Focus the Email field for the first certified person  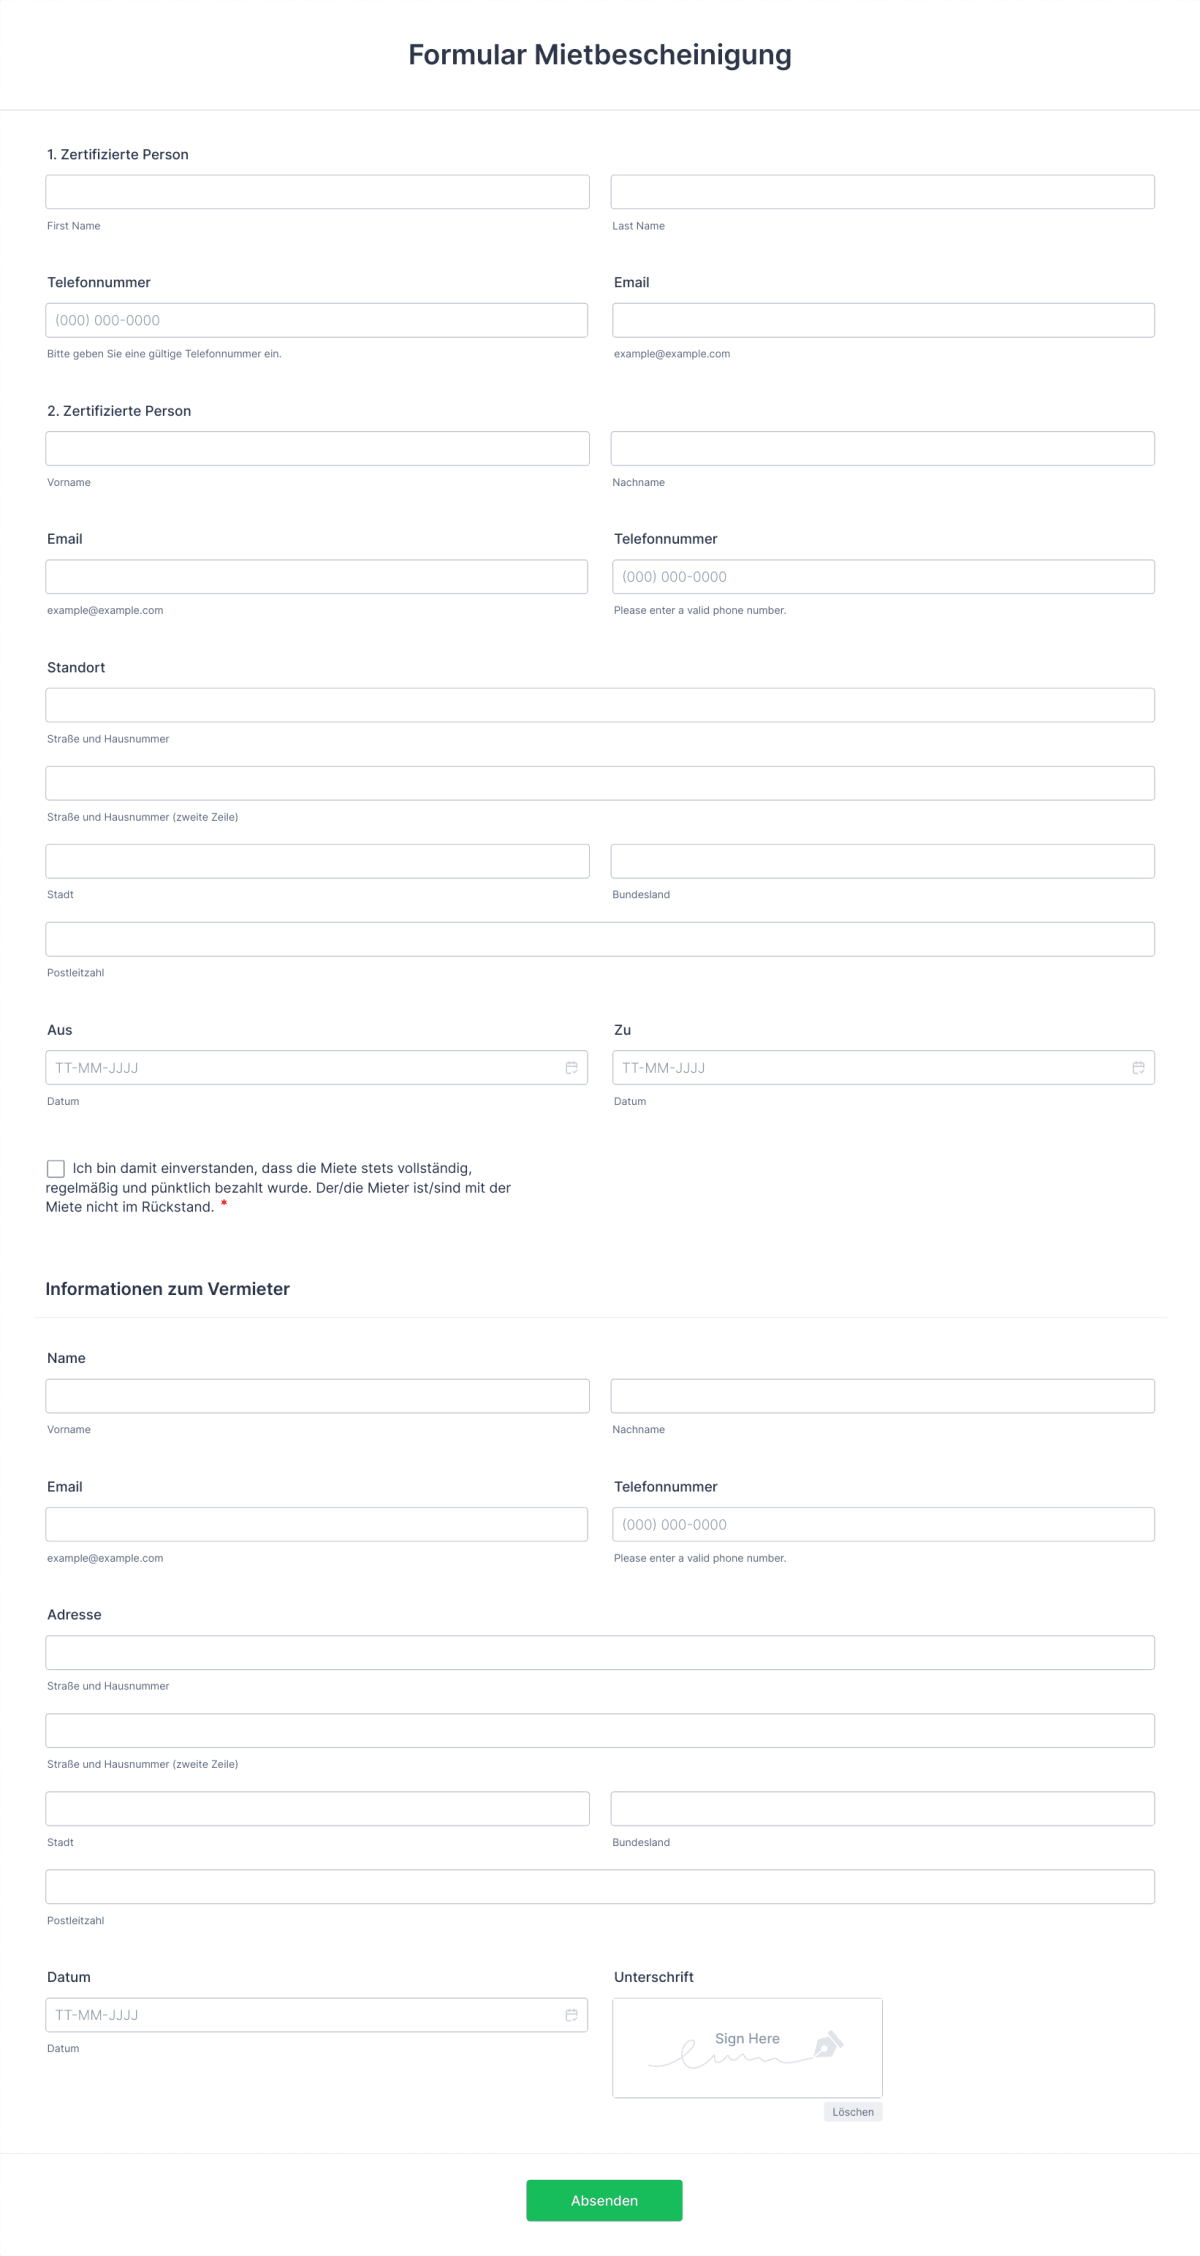pos(883,320)
